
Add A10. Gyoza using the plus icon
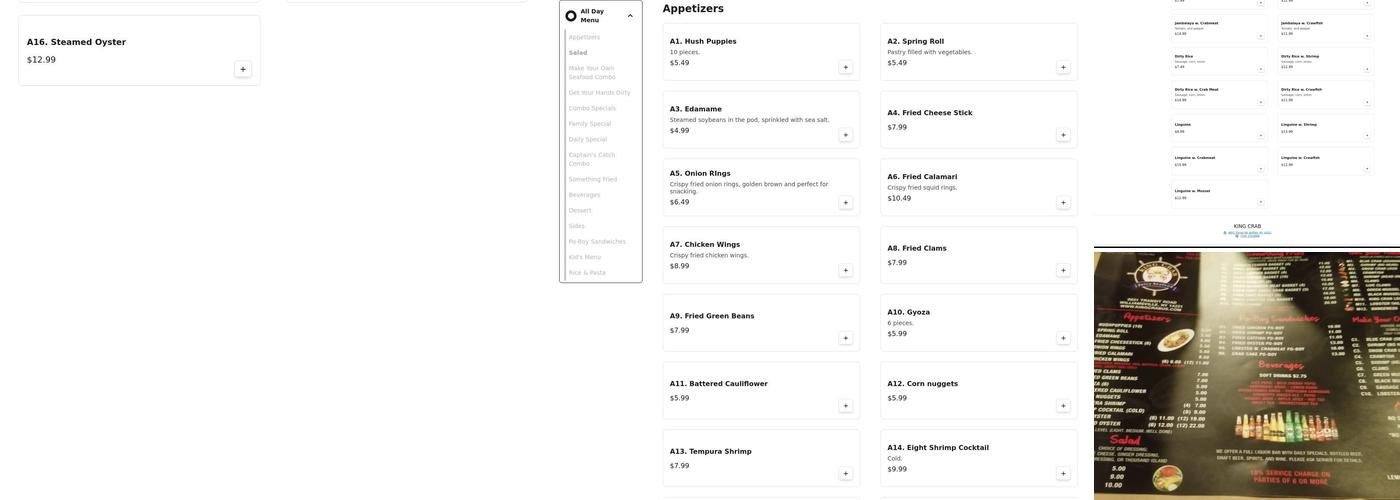1063,338
